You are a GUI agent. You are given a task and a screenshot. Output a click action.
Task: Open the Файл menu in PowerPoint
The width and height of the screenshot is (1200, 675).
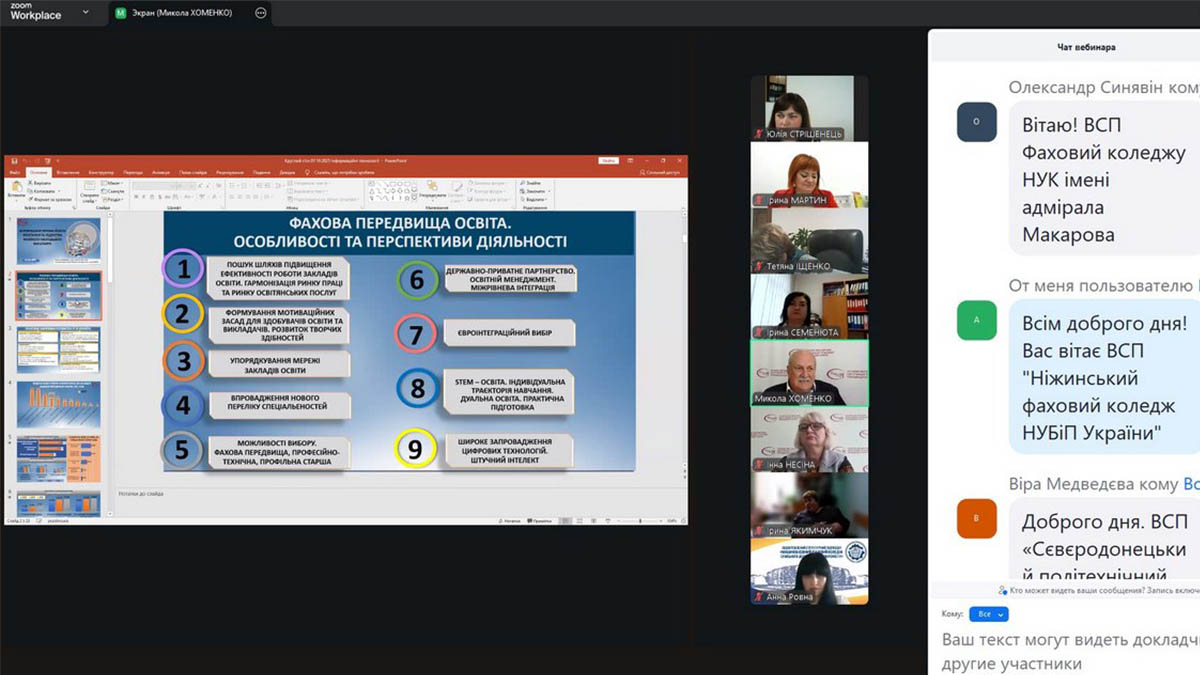tap(15, 172)
